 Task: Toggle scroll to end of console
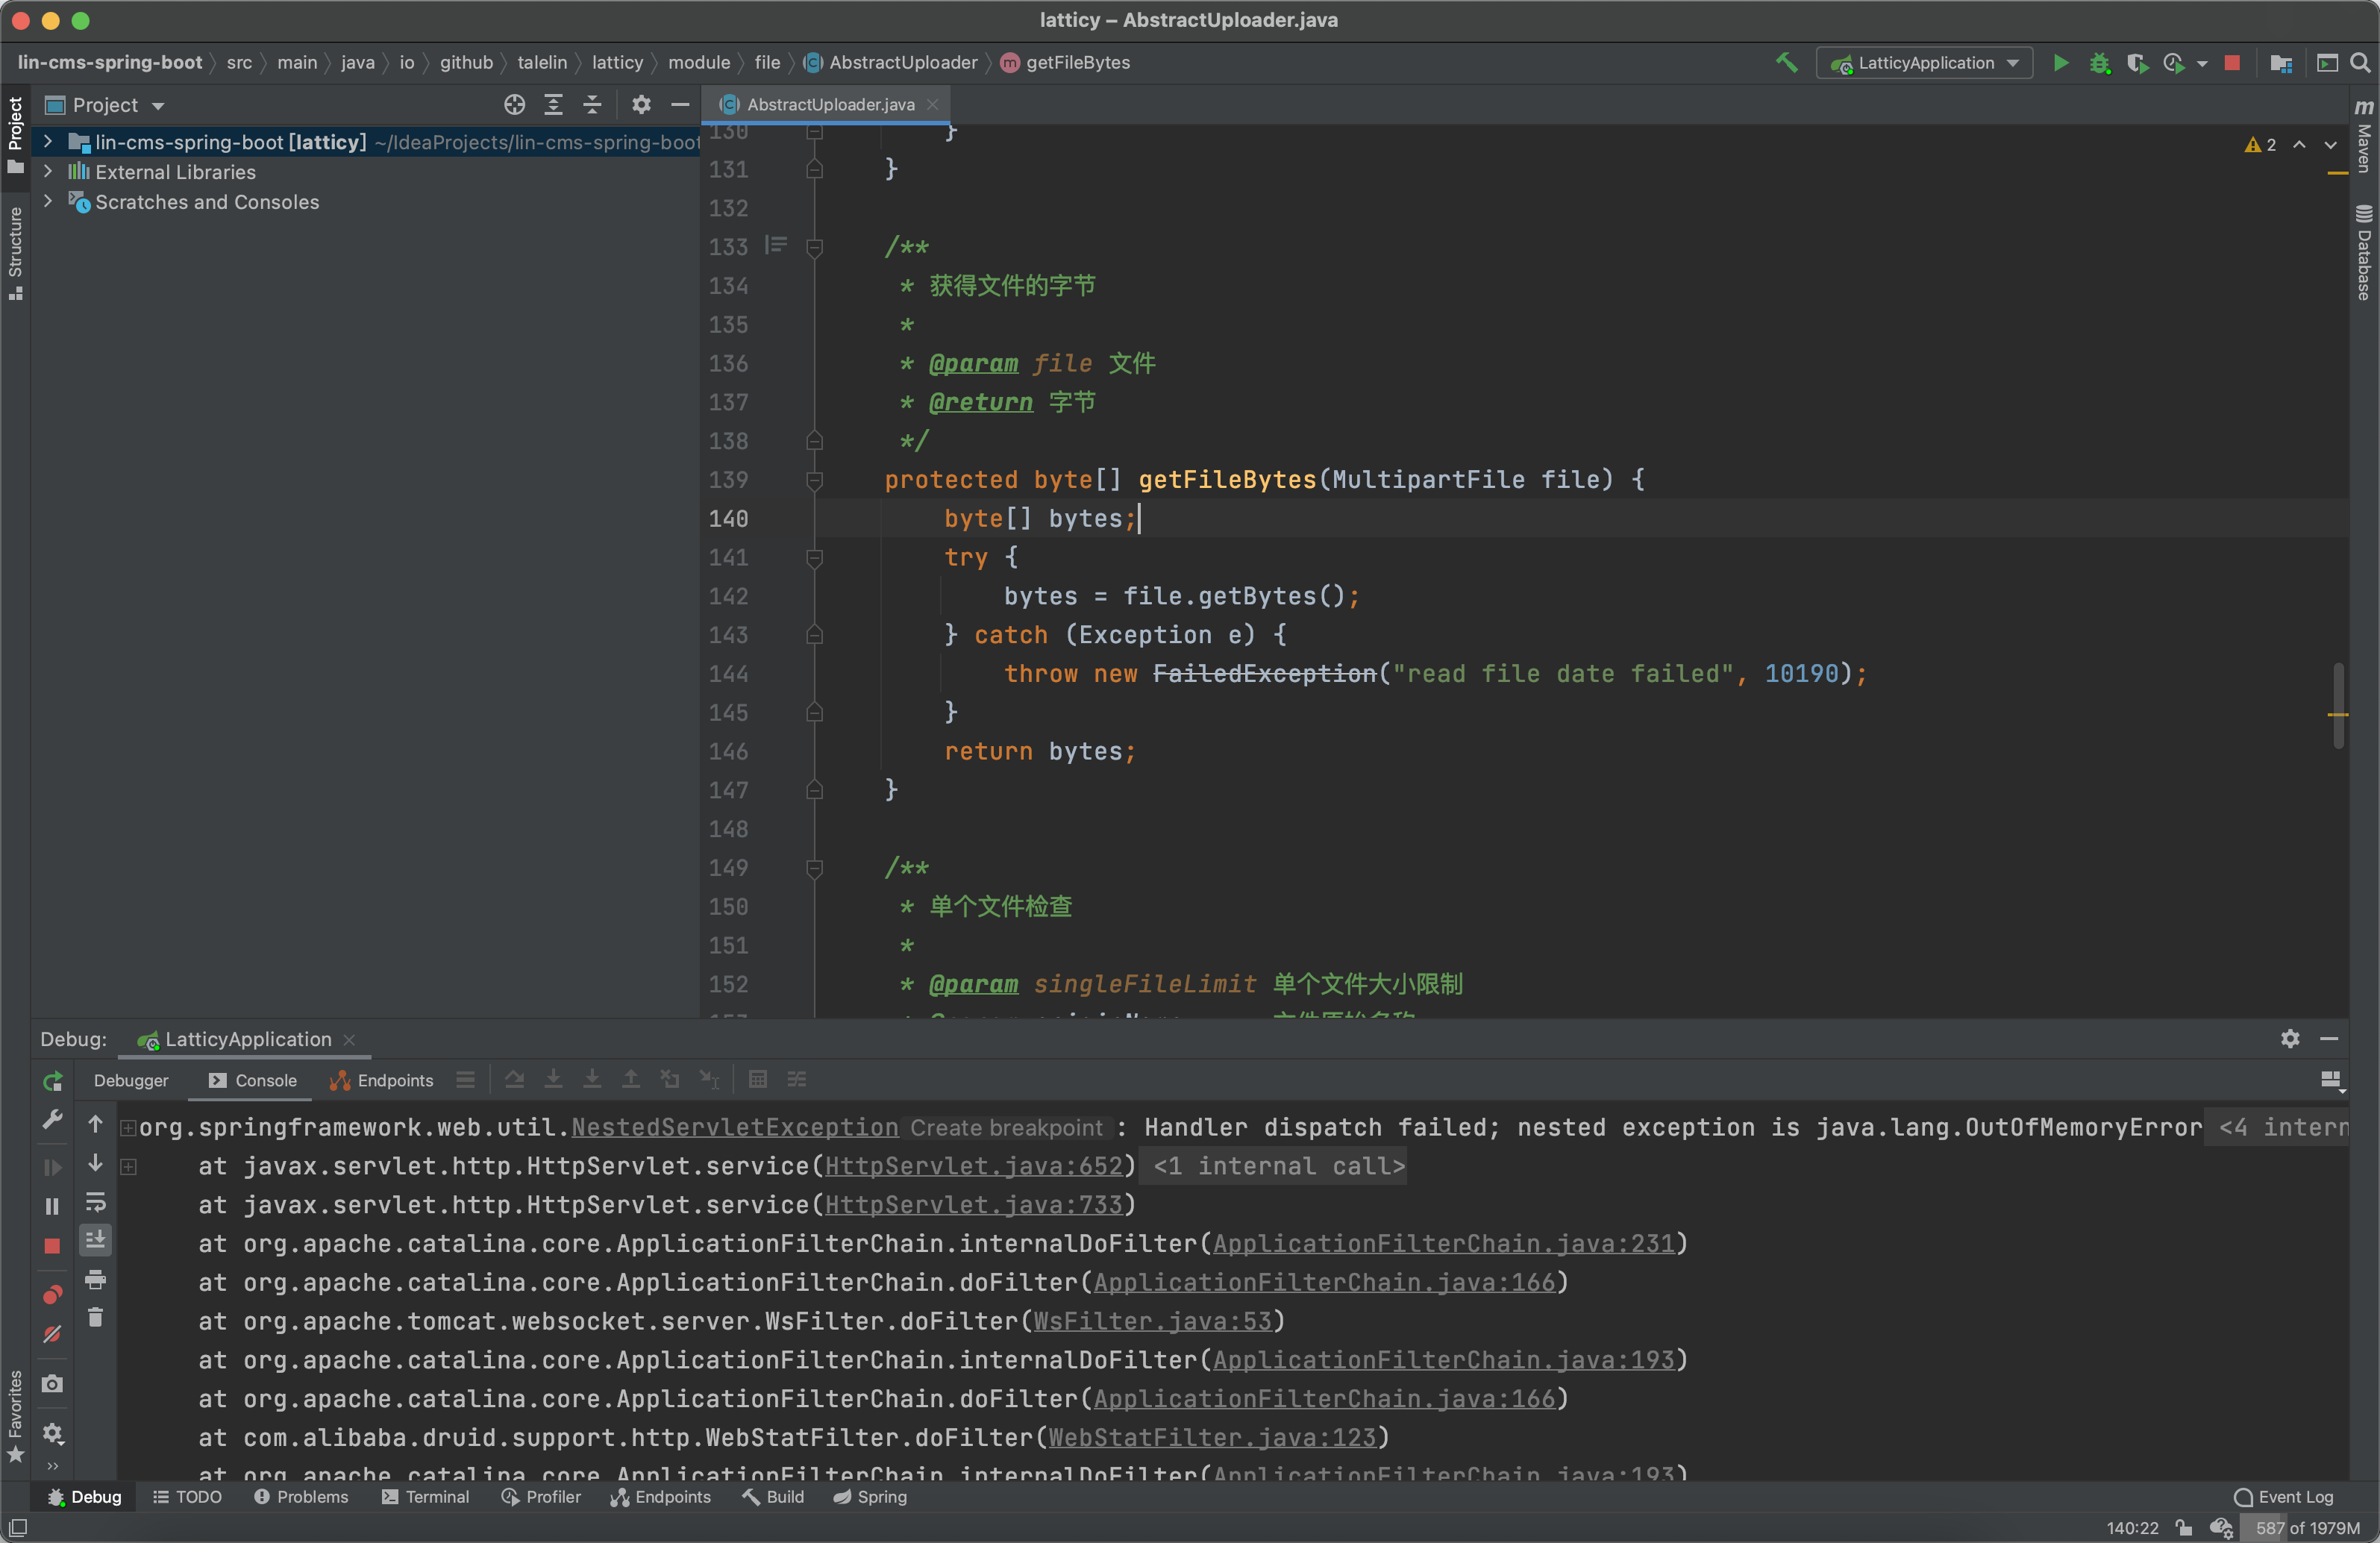[x=95, y=1240]
